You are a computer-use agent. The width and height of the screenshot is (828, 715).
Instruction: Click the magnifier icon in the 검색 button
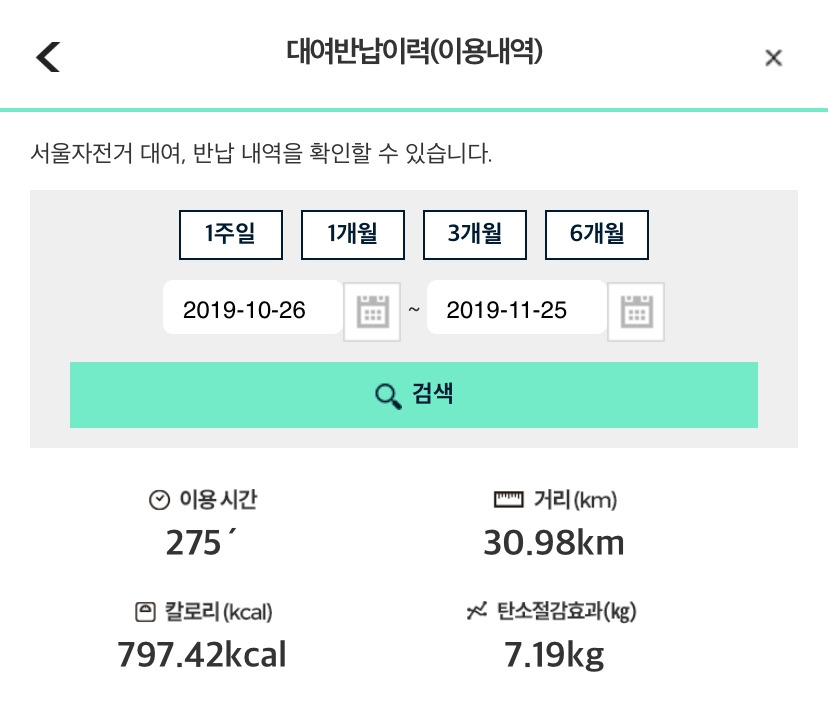click(x=386, y=394)
